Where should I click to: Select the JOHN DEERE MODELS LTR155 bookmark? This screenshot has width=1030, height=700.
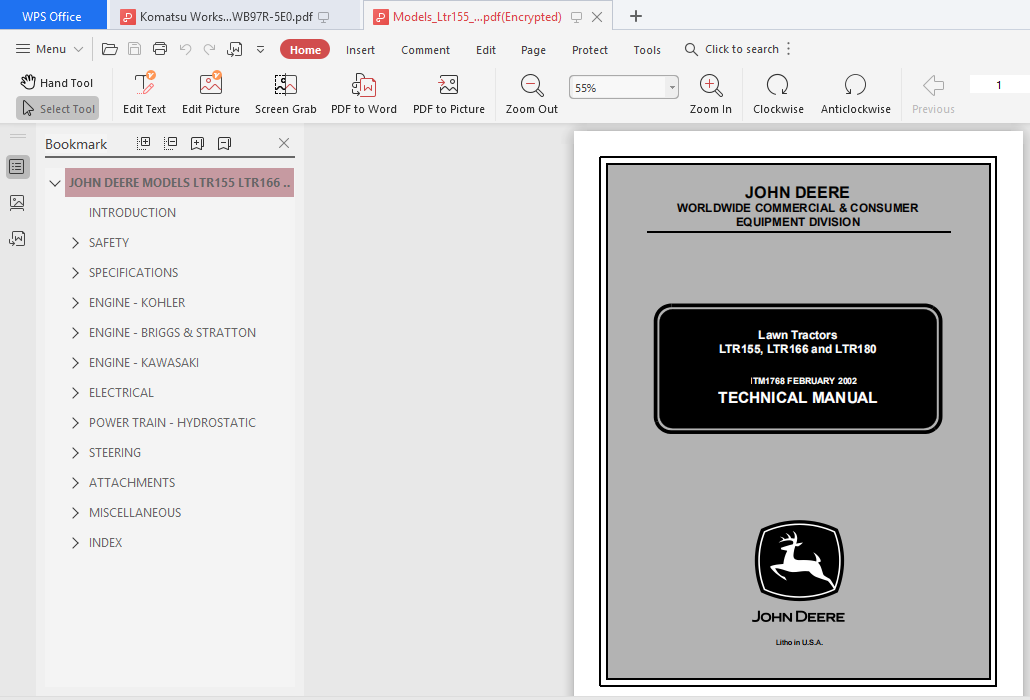click(179, 183)
